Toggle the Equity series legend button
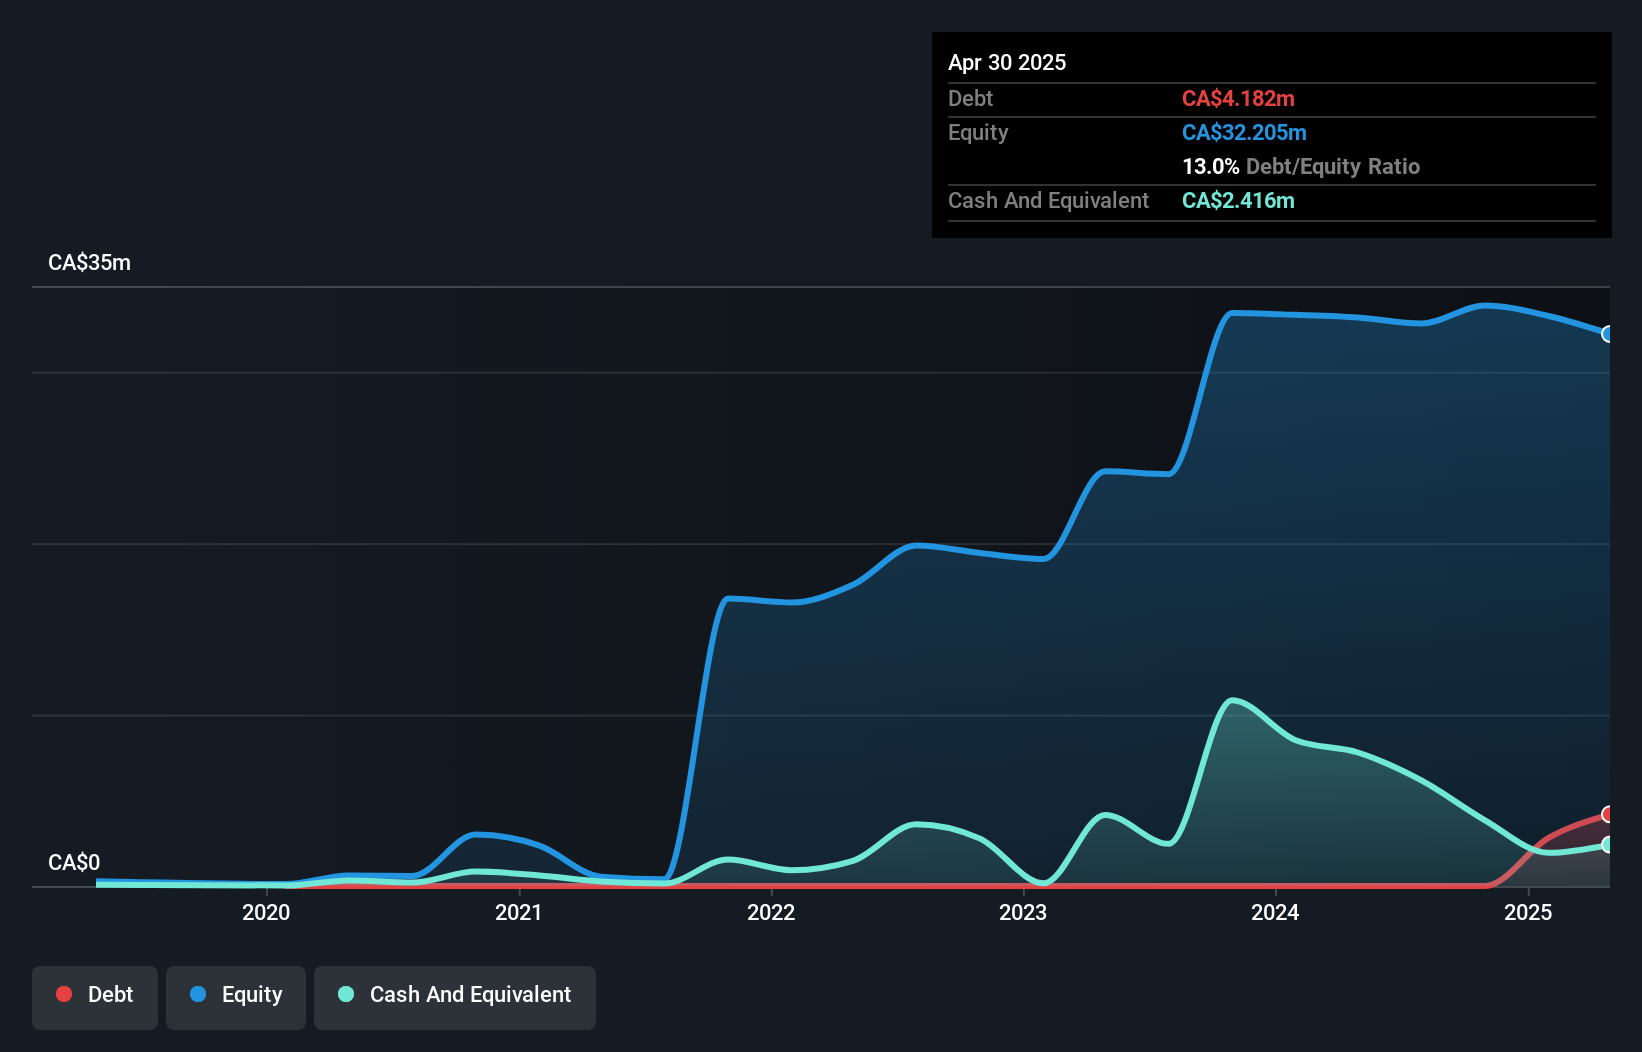 click(x=236, y=997)
